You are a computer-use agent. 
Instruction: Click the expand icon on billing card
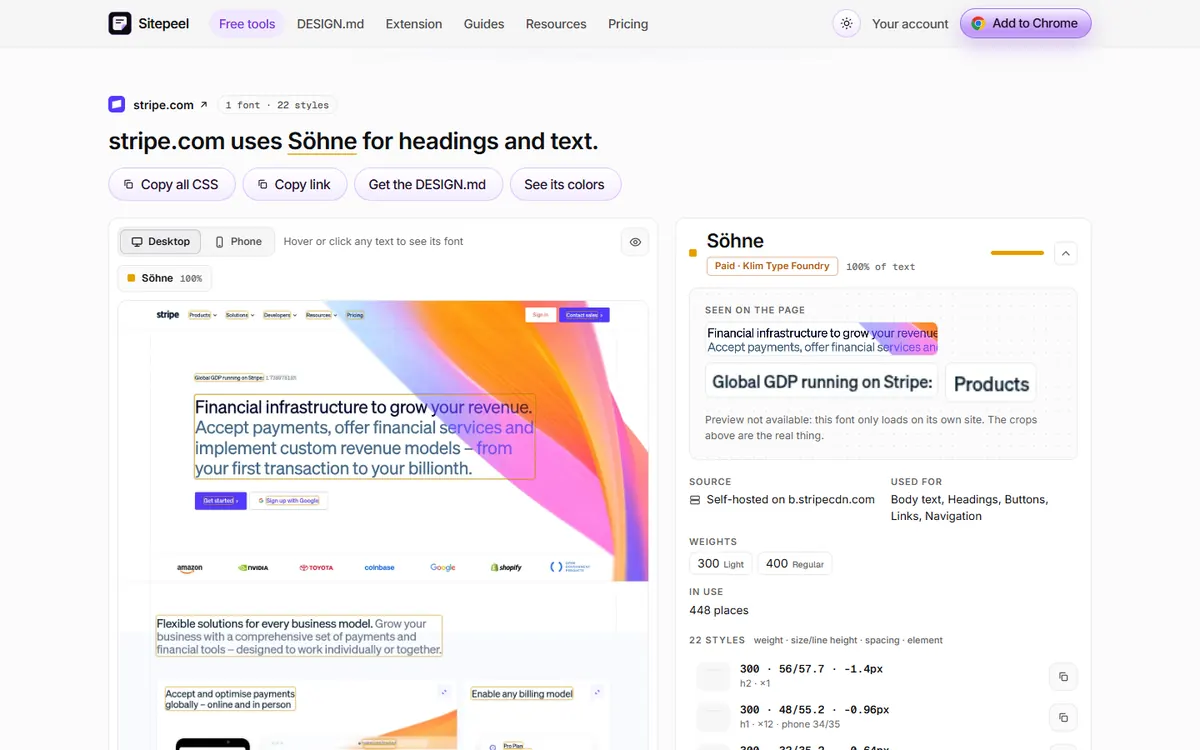(x=597, y=691)
